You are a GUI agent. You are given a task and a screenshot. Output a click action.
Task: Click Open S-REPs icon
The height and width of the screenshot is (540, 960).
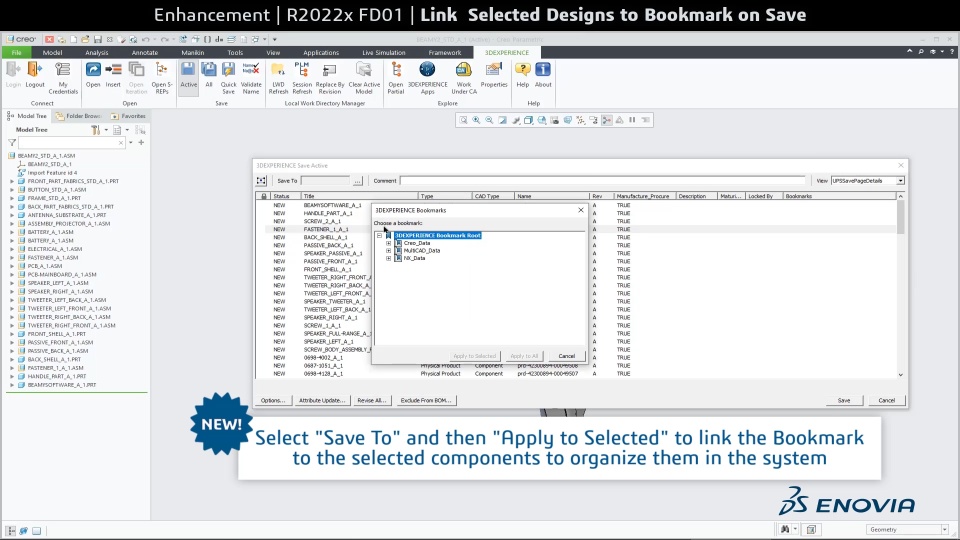(162, 78)
